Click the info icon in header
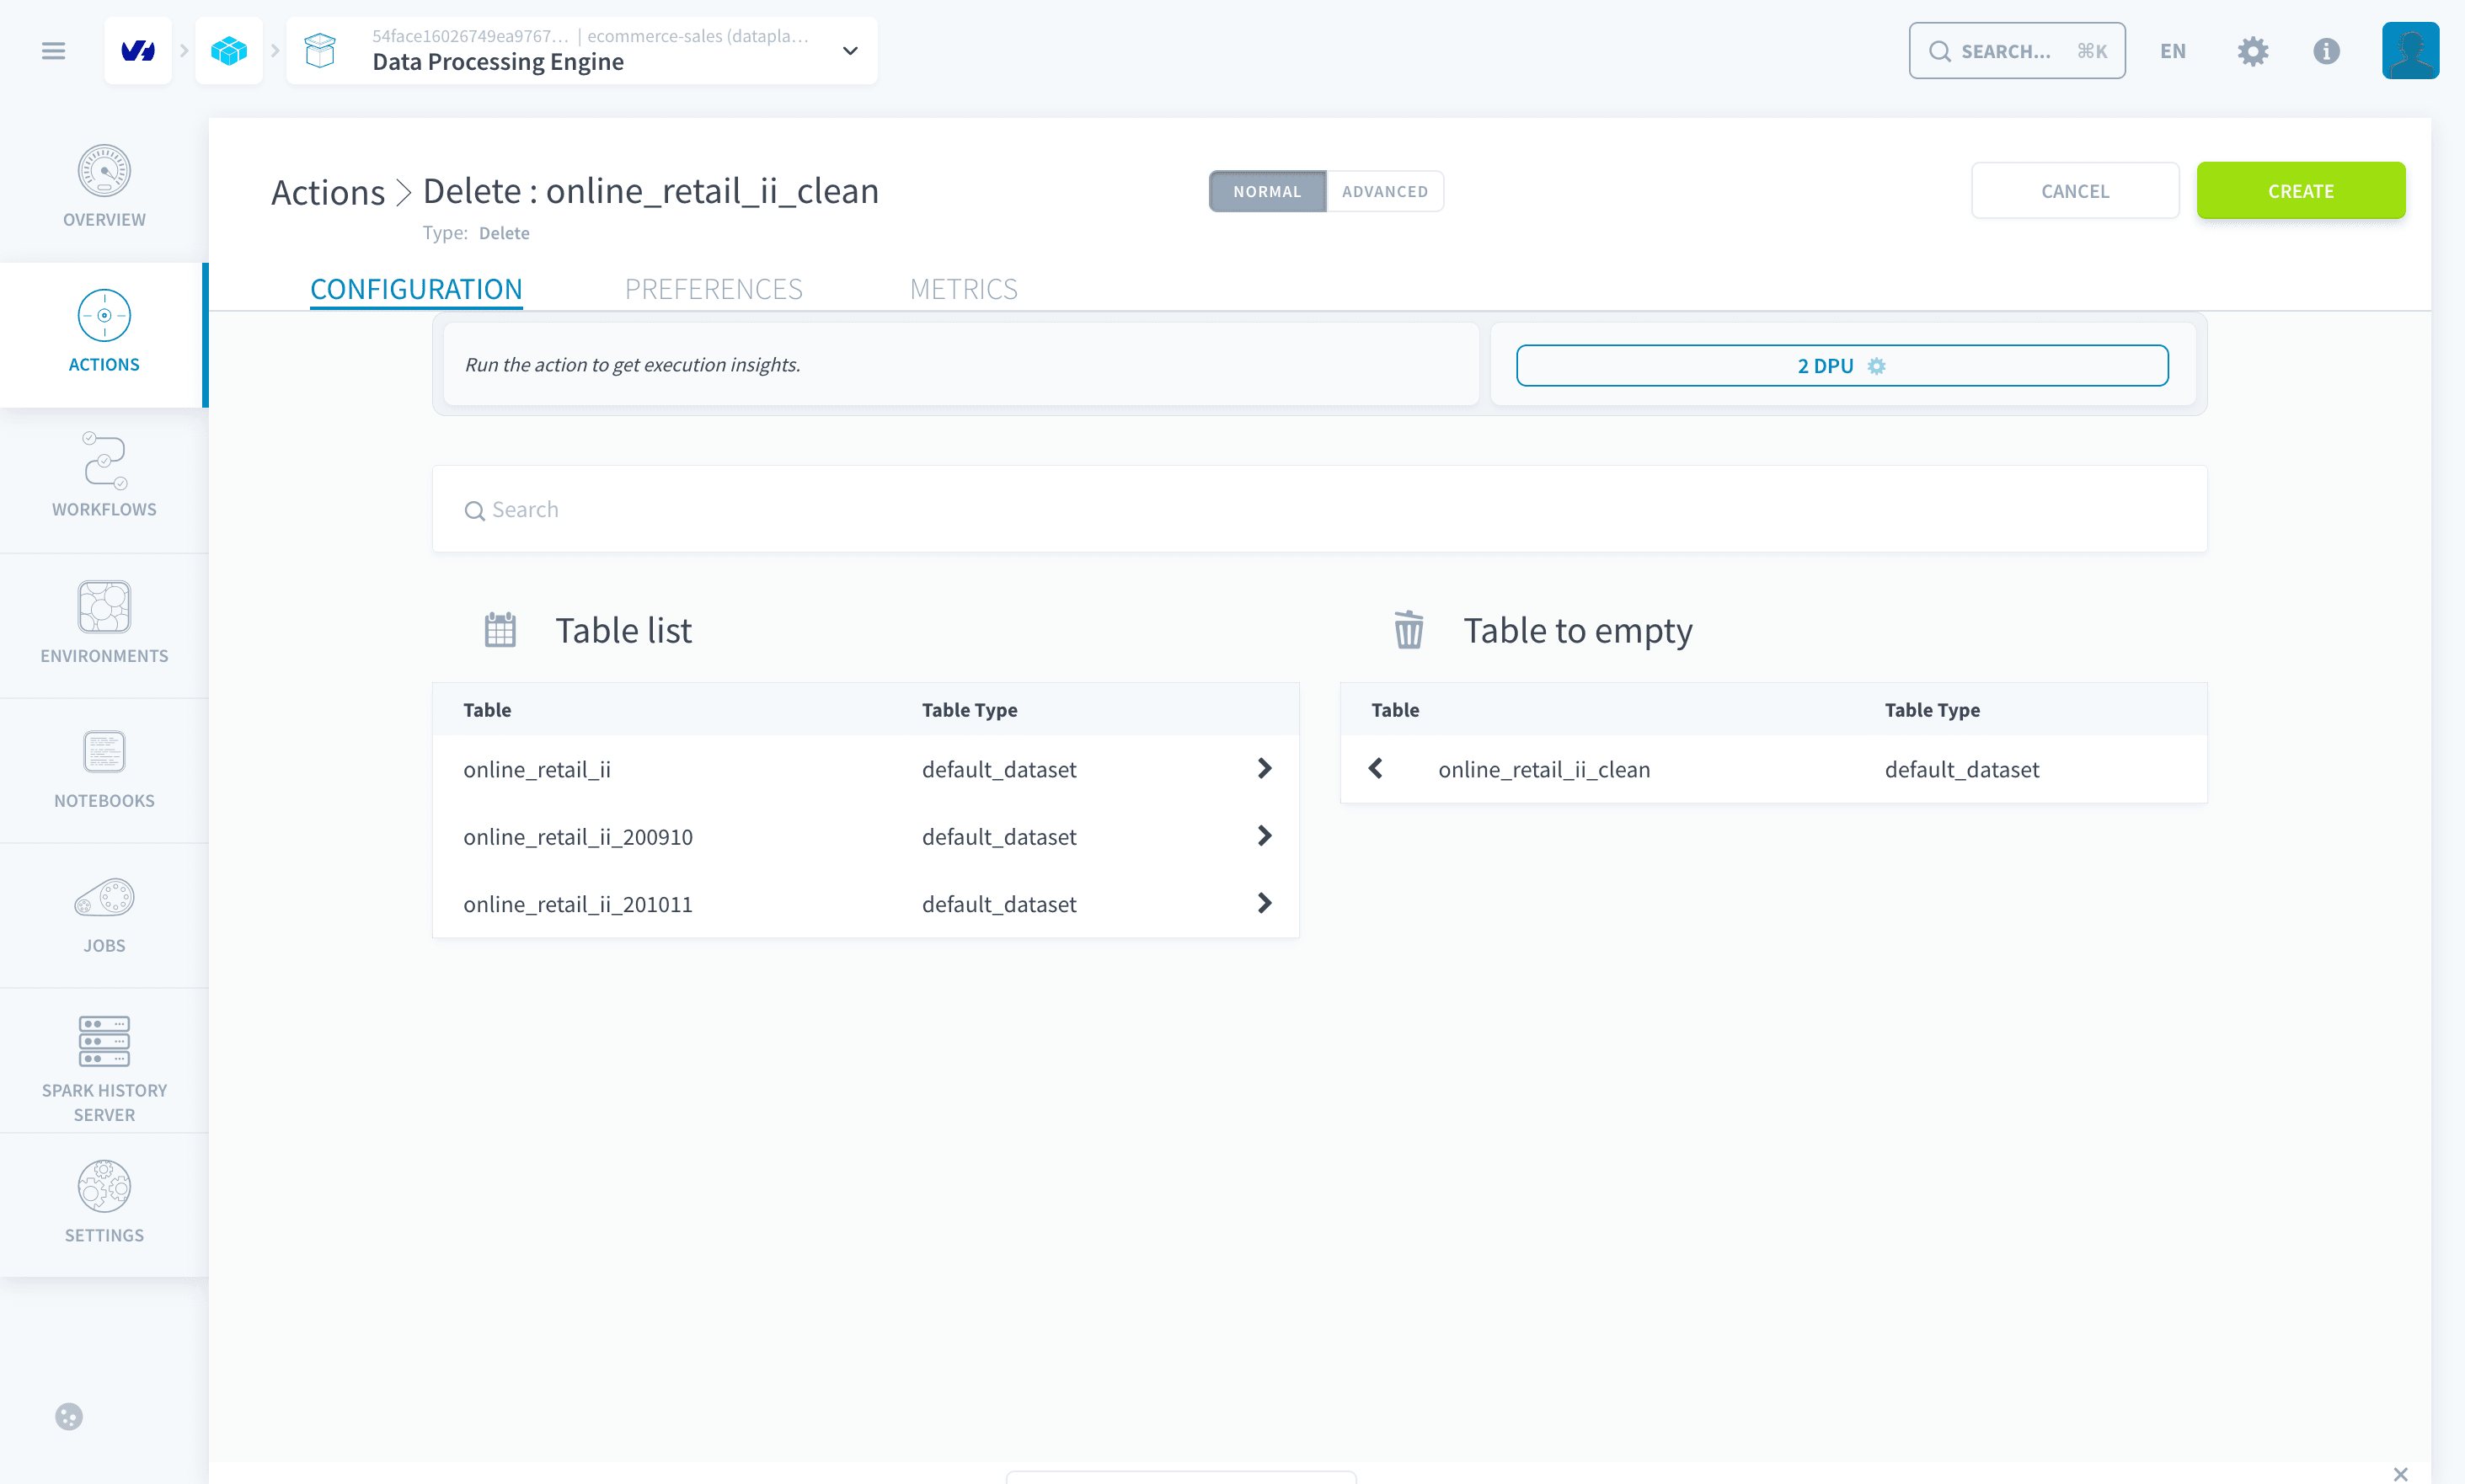This screenshot has height=1484, width=2465. click(x=2326, y=51)
